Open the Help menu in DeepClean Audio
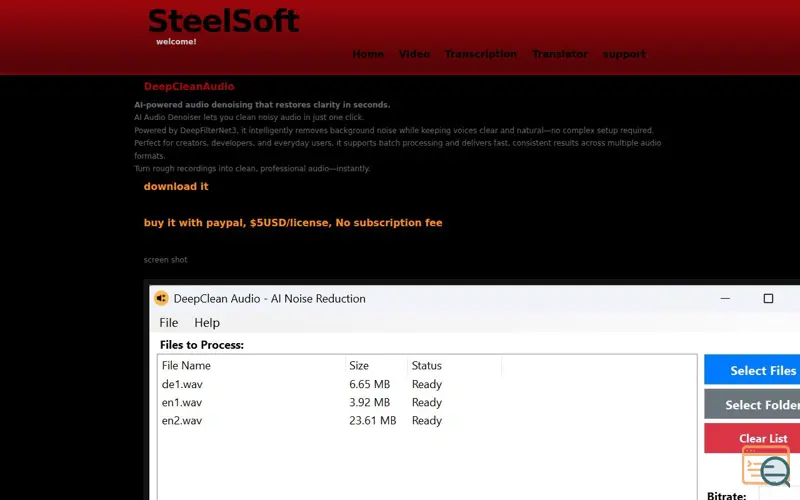 207,322
